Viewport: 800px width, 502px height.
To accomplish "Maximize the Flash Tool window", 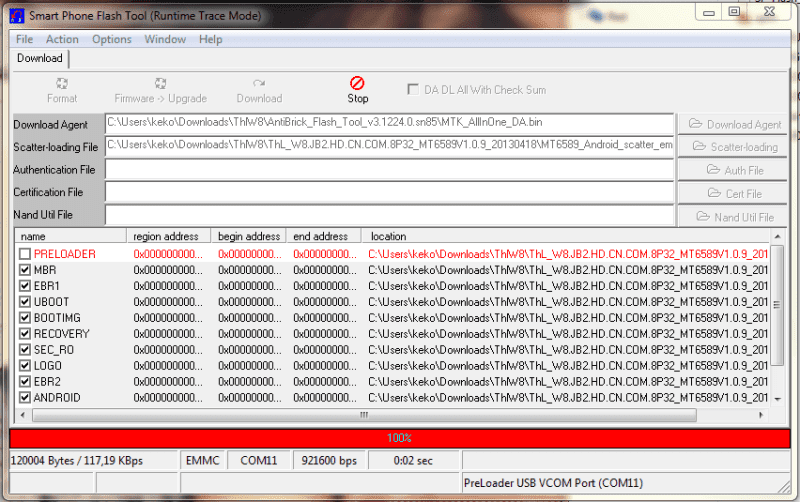I will (734, 11).
